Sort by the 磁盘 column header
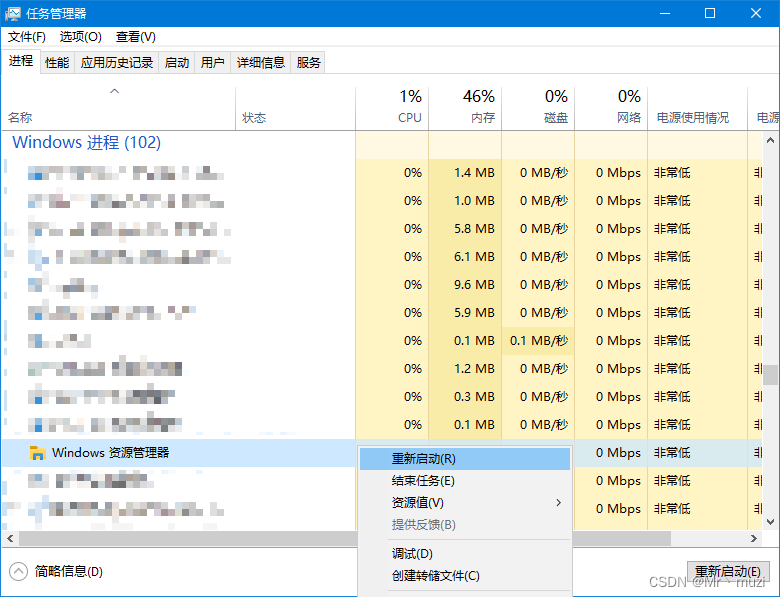Viewport: 780px width, 597px height. tap(538, 108)
